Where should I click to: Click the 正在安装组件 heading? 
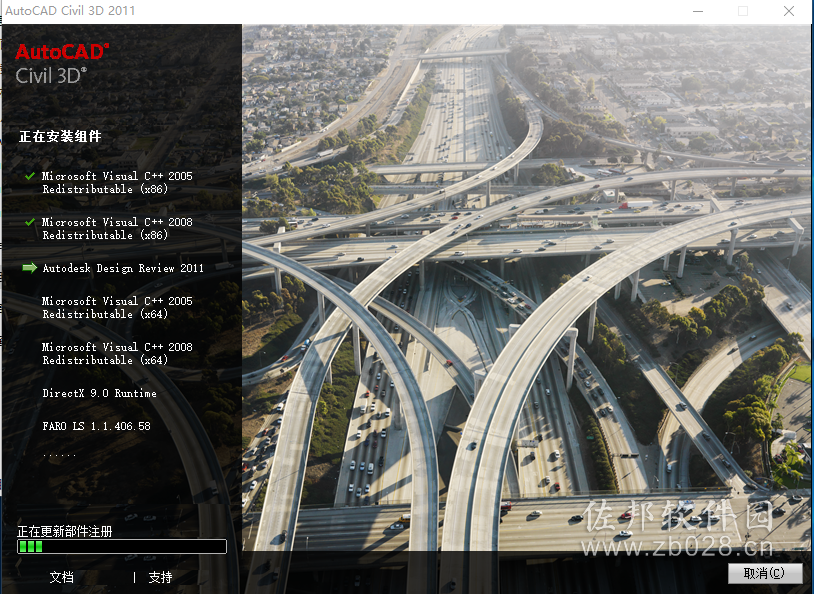[60, 136]
